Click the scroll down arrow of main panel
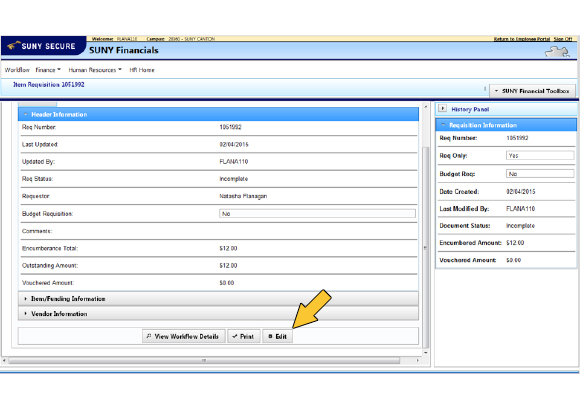 (x=425, y=353)
